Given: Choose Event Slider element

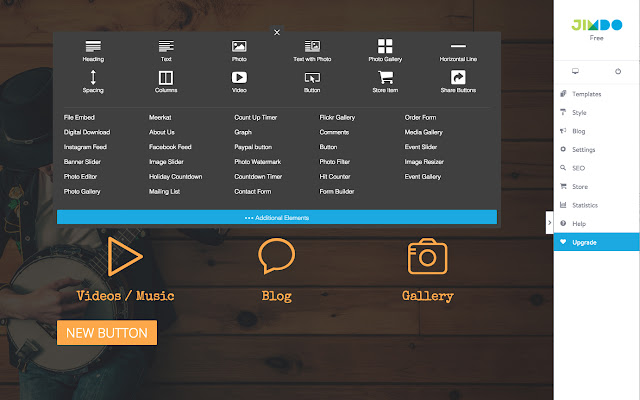Looking at the screenshot, I should [421, 147].
